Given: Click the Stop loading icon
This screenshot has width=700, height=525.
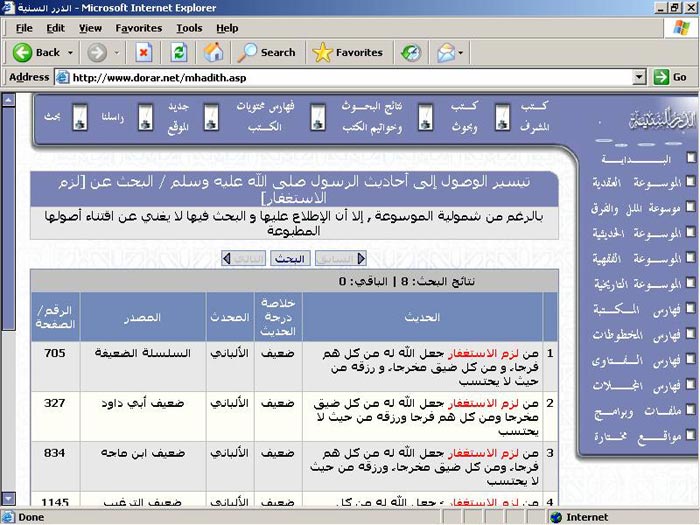Looking at the screenshot, I should 144,52.
